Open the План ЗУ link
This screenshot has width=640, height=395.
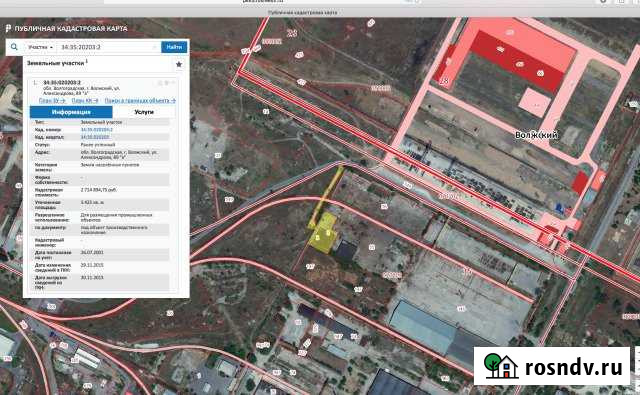(x=52, y=100)
